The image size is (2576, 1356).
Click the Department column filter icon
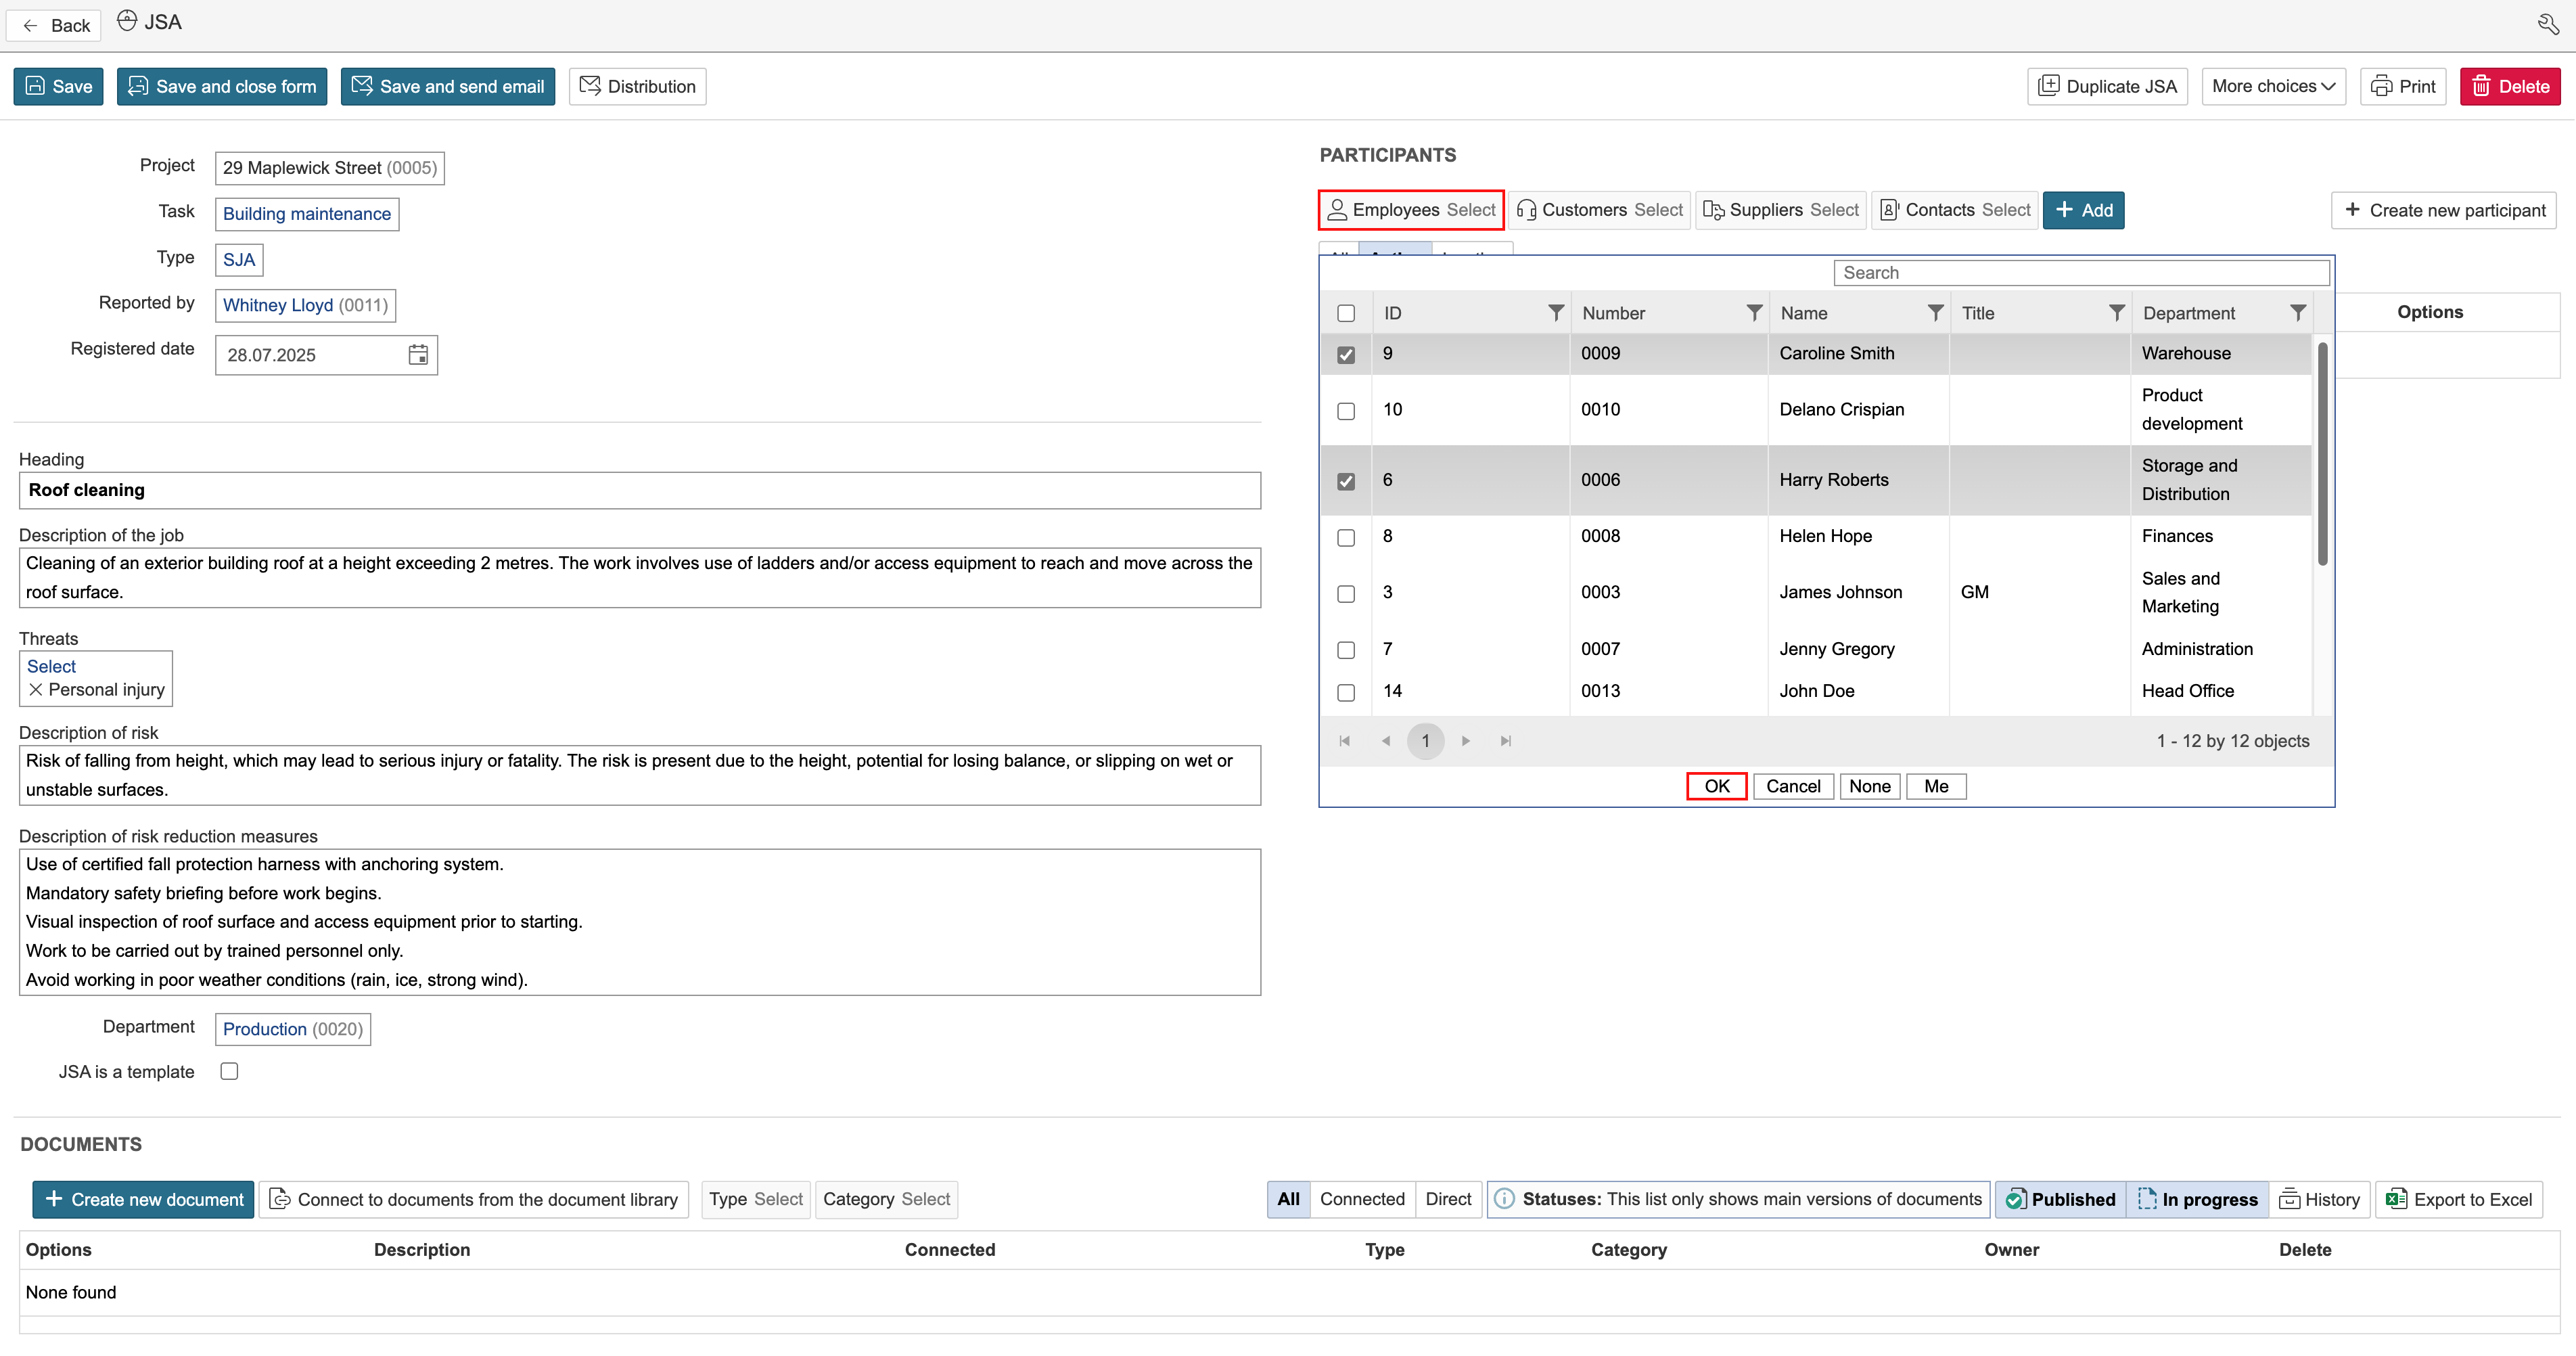pos(2297,313)
